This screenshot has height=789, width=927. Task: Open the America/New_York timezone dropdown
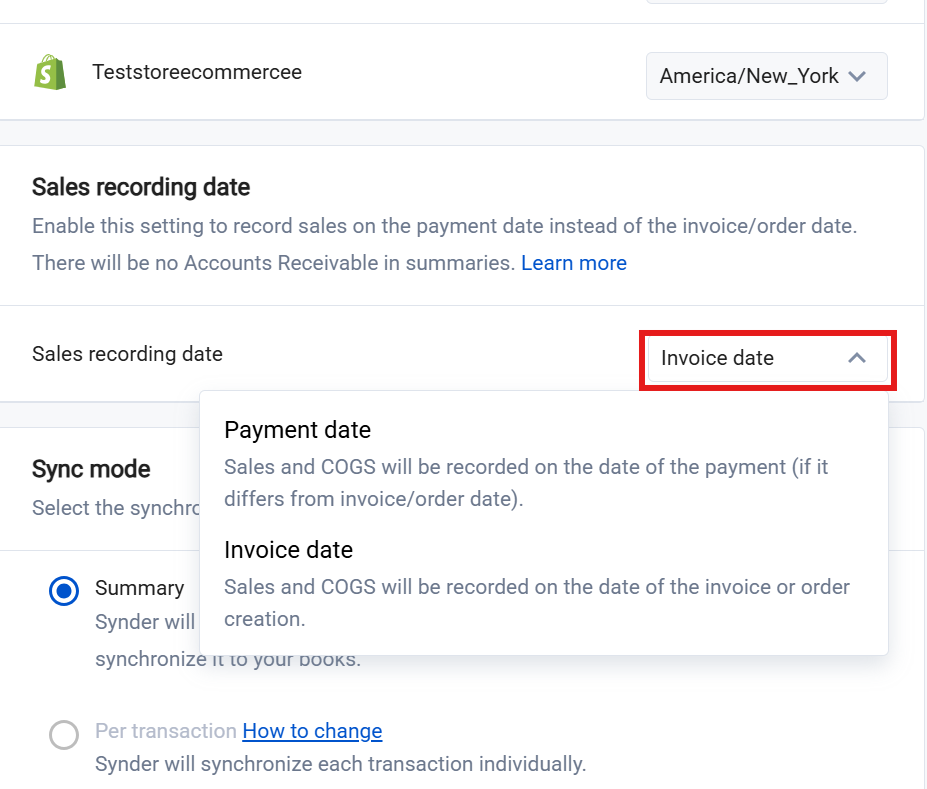(x=766, y=76)
